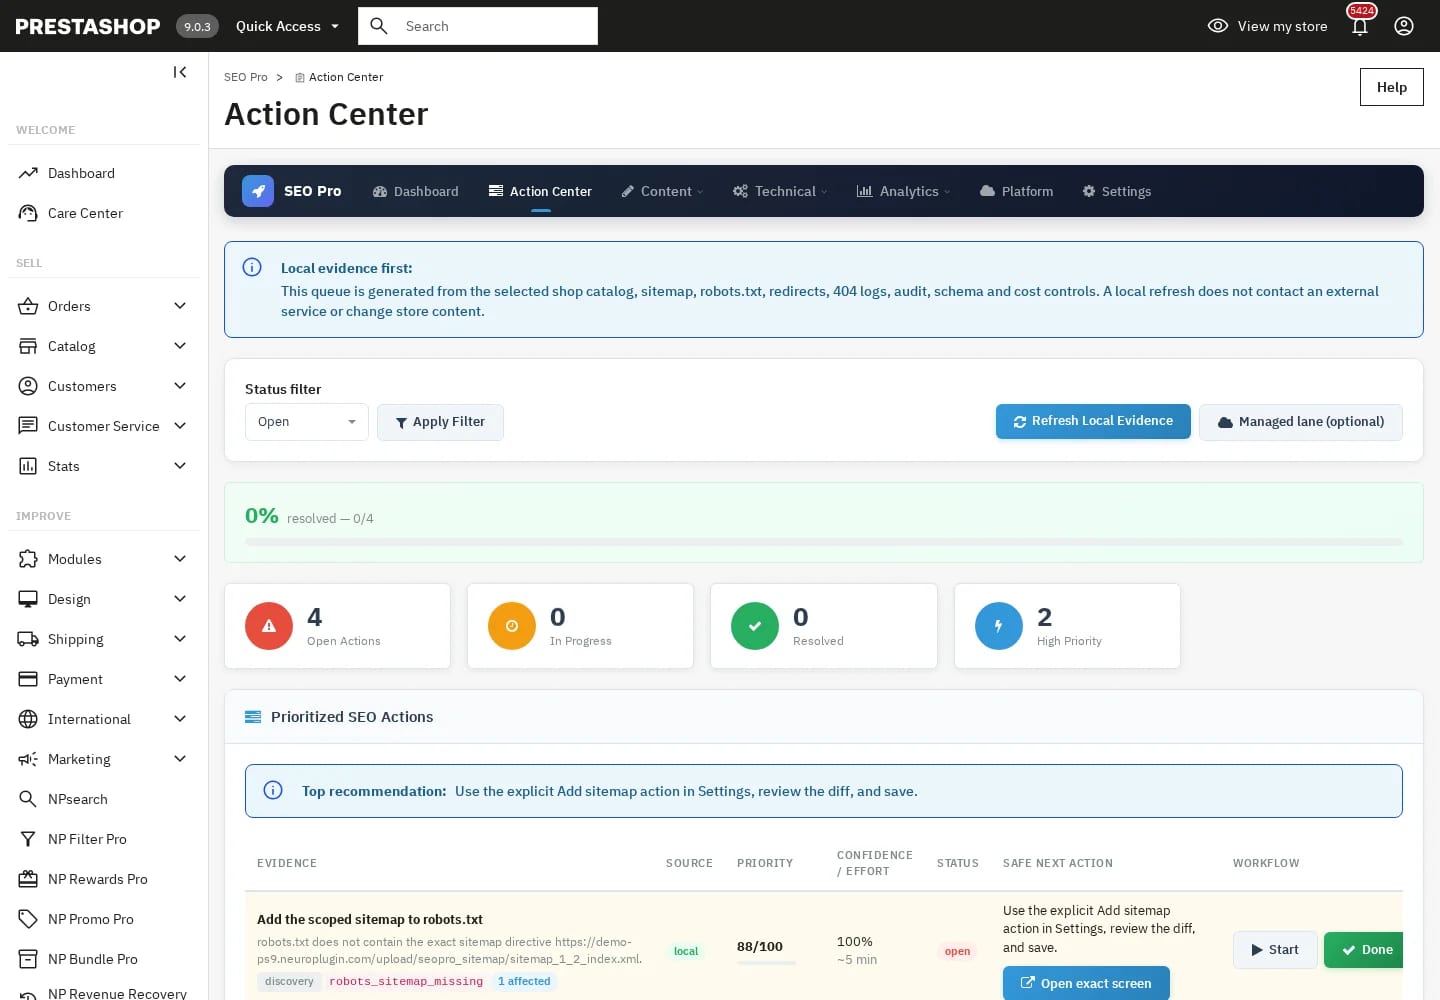1440x1000 pixels.
Task: Click the SEO Pro breadcrumb link
Action: [245, 77]
